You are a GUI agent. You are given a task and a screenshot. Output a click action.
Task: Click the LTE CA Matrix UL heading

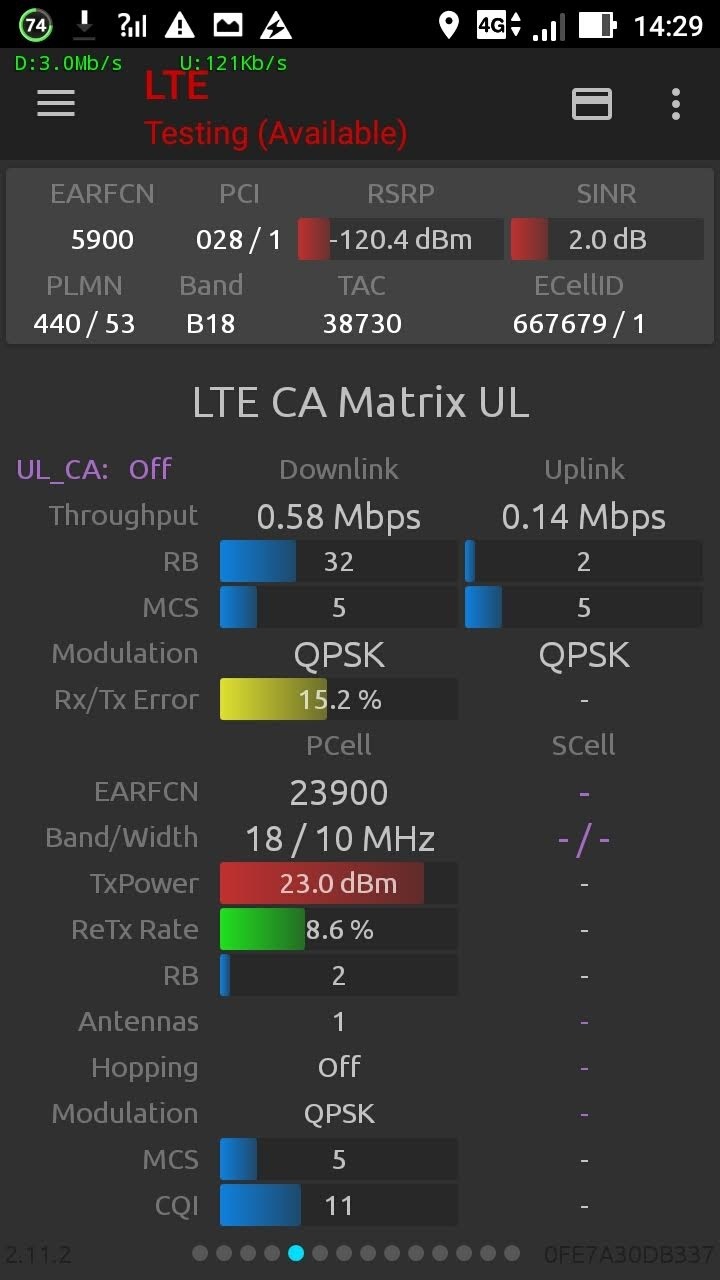[x=360, y=402]
